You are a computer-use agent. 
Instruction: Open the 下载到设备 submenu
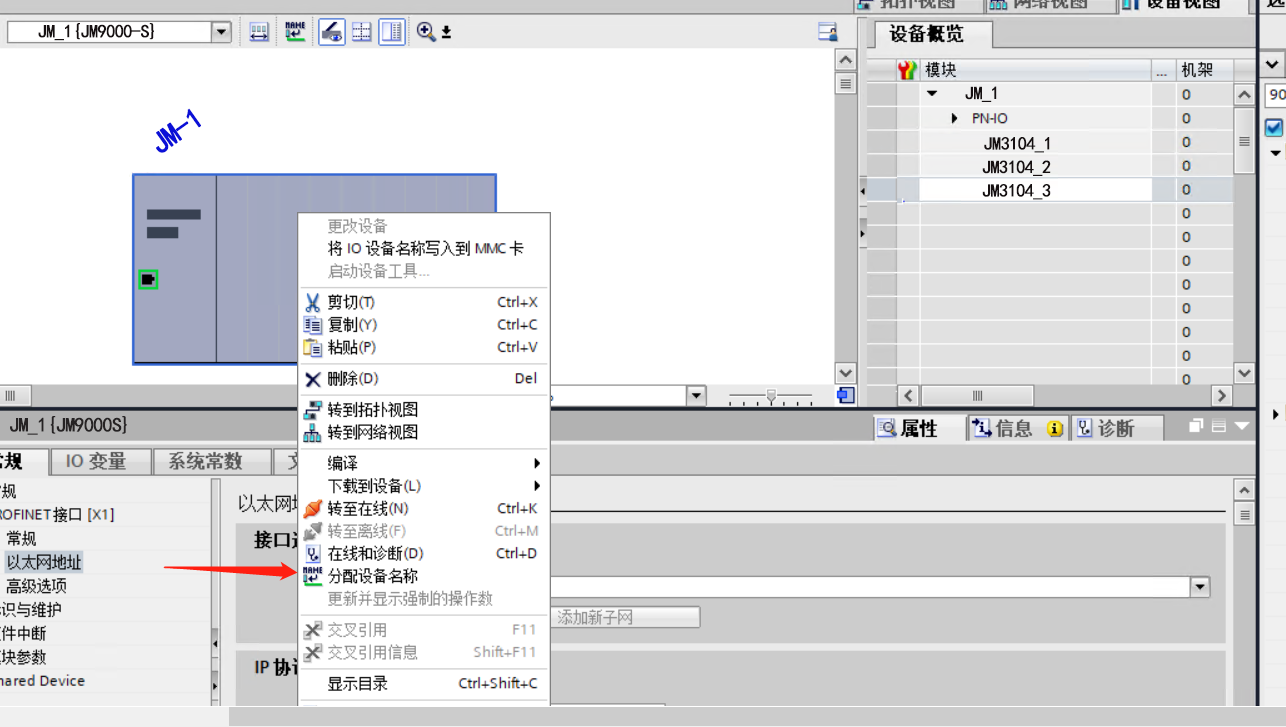click(424, 486)
